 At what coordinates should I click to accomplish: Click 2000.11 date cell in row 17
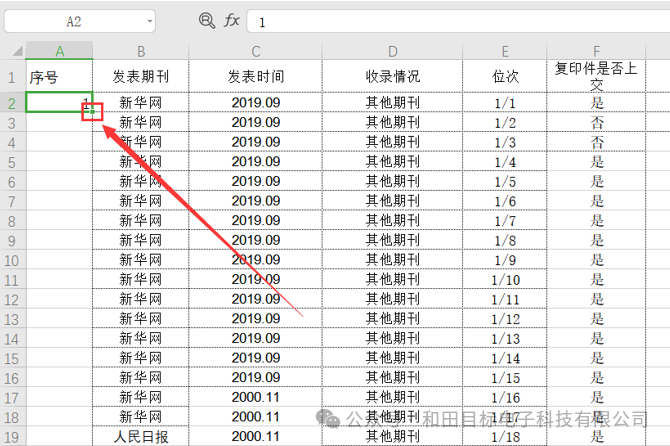click(x=256, y=398)
